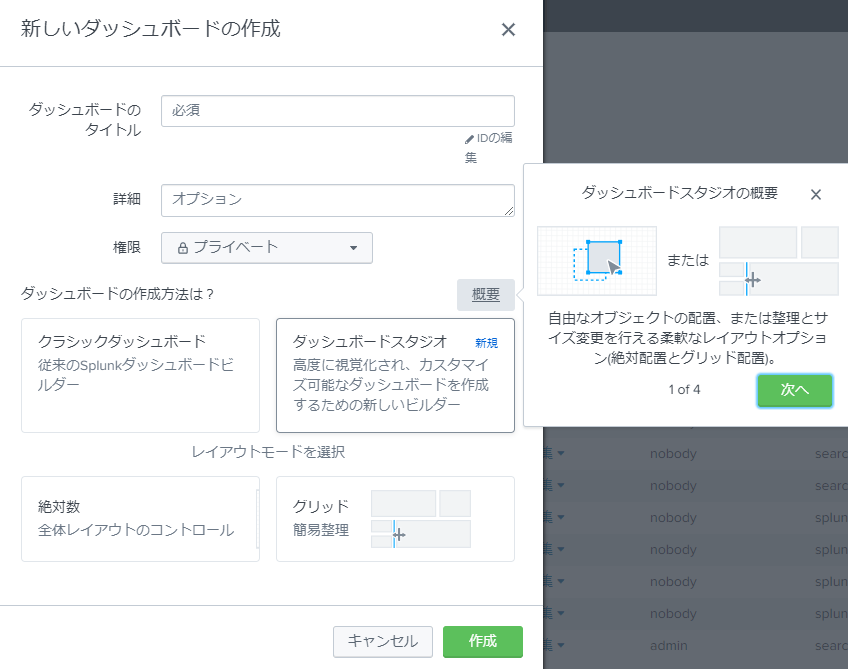Click the green 作成 button
This screenshot has height=669, width=848.
[482, 641]
